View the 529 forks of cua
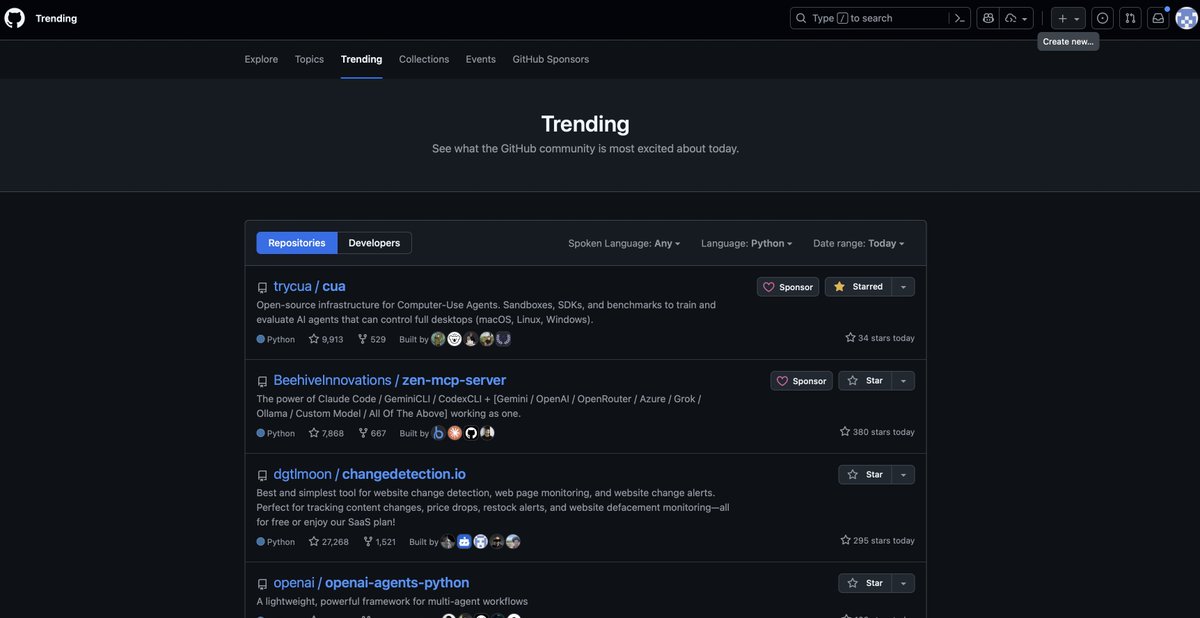 click(x=372, y=339)
